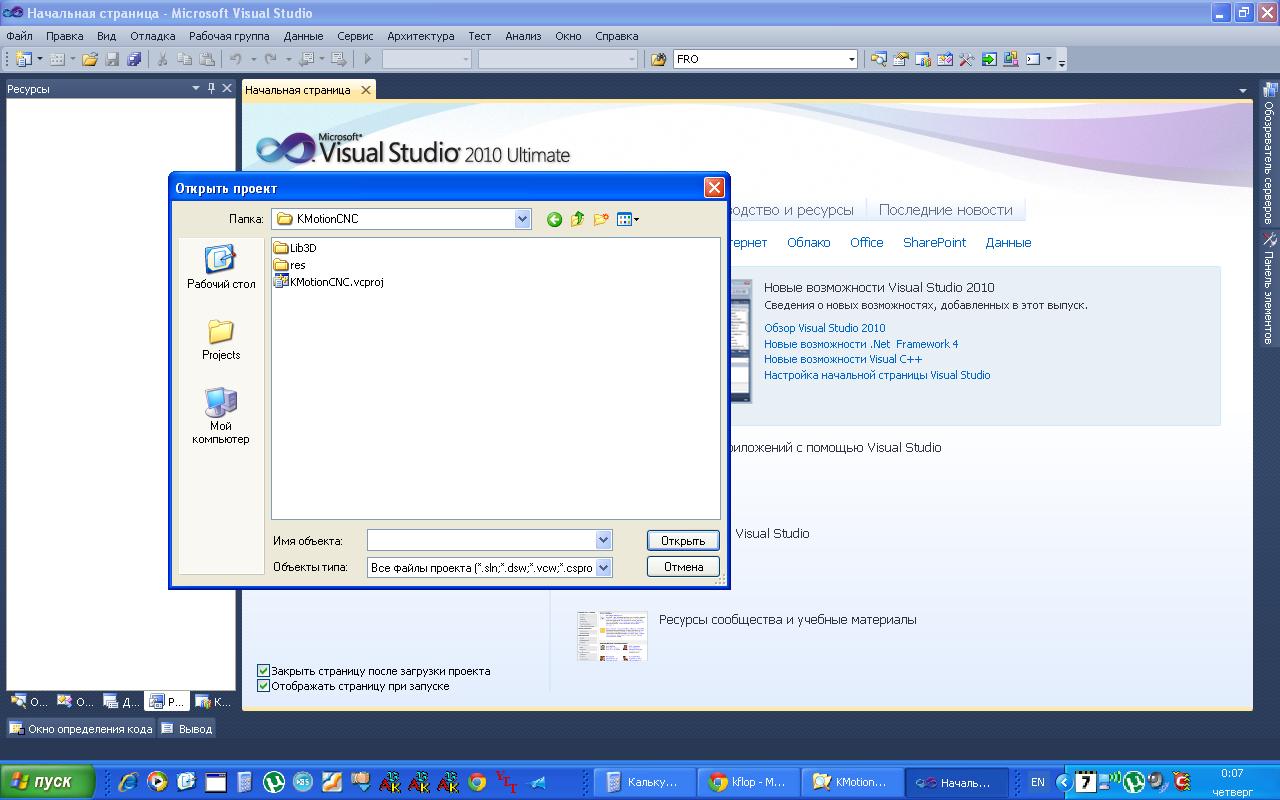The height and width of the screenshot is (800, 1280).
Task: Click the Открыть button
Action: pyautogui.click(x=683, y=540)
